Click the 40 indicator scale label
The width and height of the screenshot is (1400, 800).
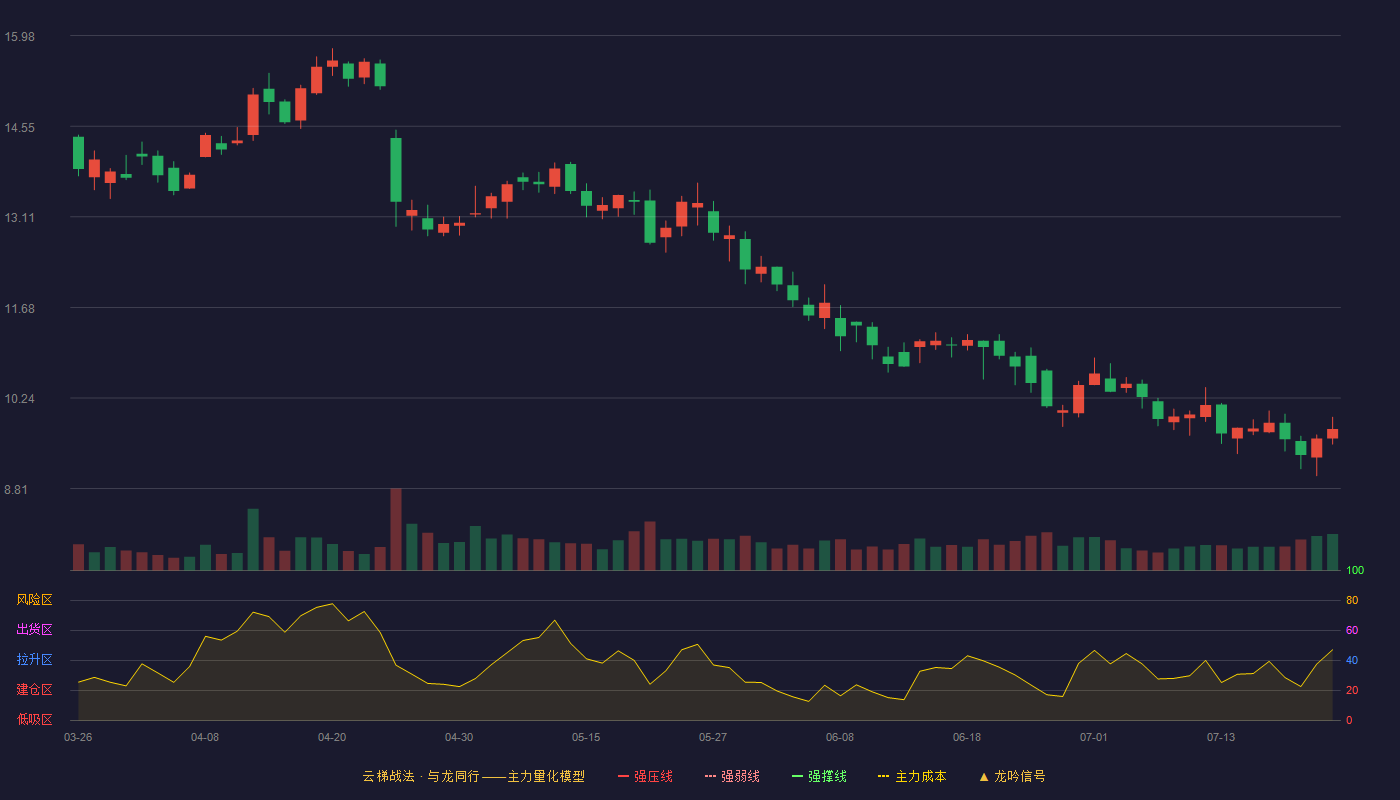pos(1352,661)
